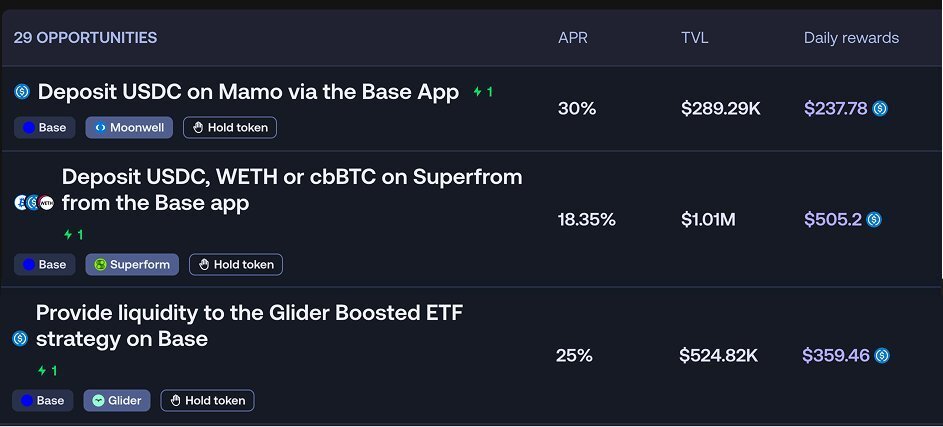Select the Superform protocol tag
The height and width of the screenshot is (427, 943).
(x=132, y=265)
